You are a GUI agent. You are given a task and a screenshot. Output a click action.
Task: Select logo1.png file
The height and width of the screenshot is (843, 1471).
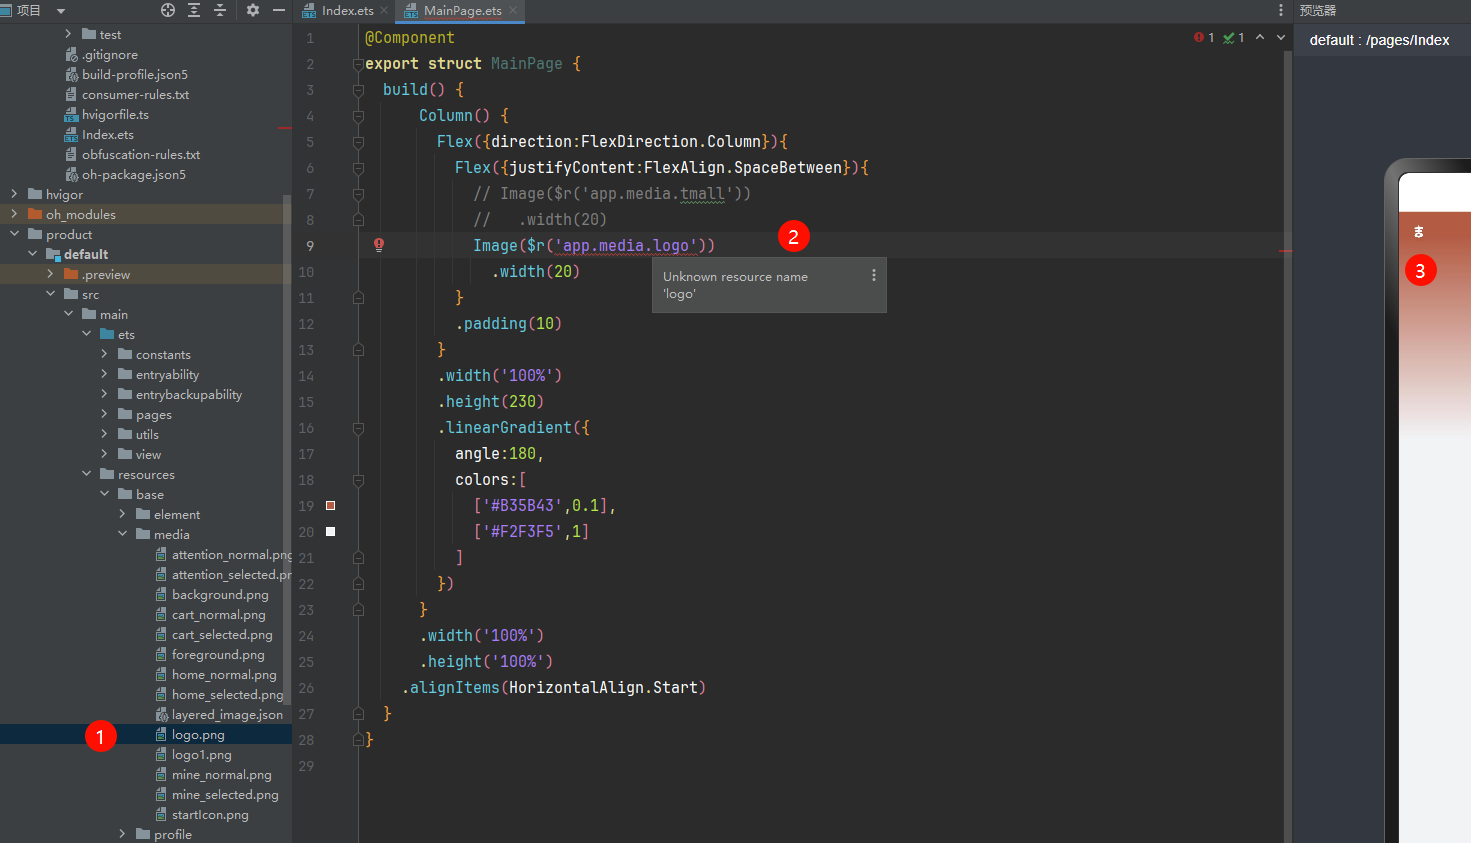pyautogui.click(x=201, y=754)
